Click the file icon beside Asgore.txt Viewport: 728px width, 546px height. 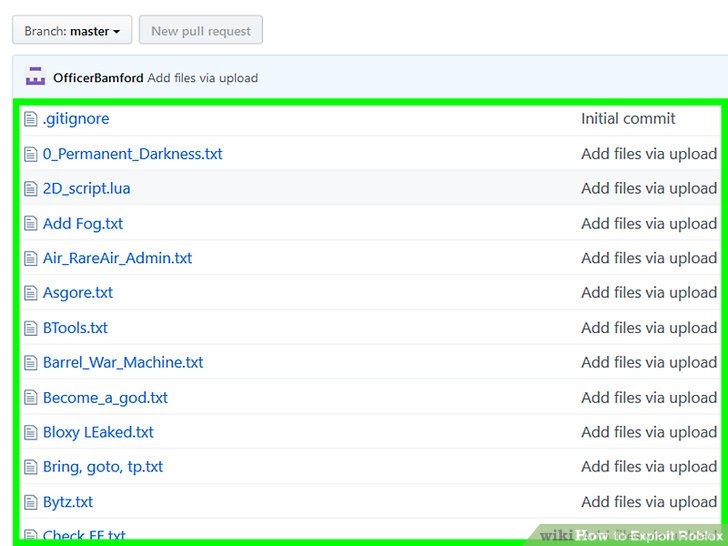pos(31,293)
